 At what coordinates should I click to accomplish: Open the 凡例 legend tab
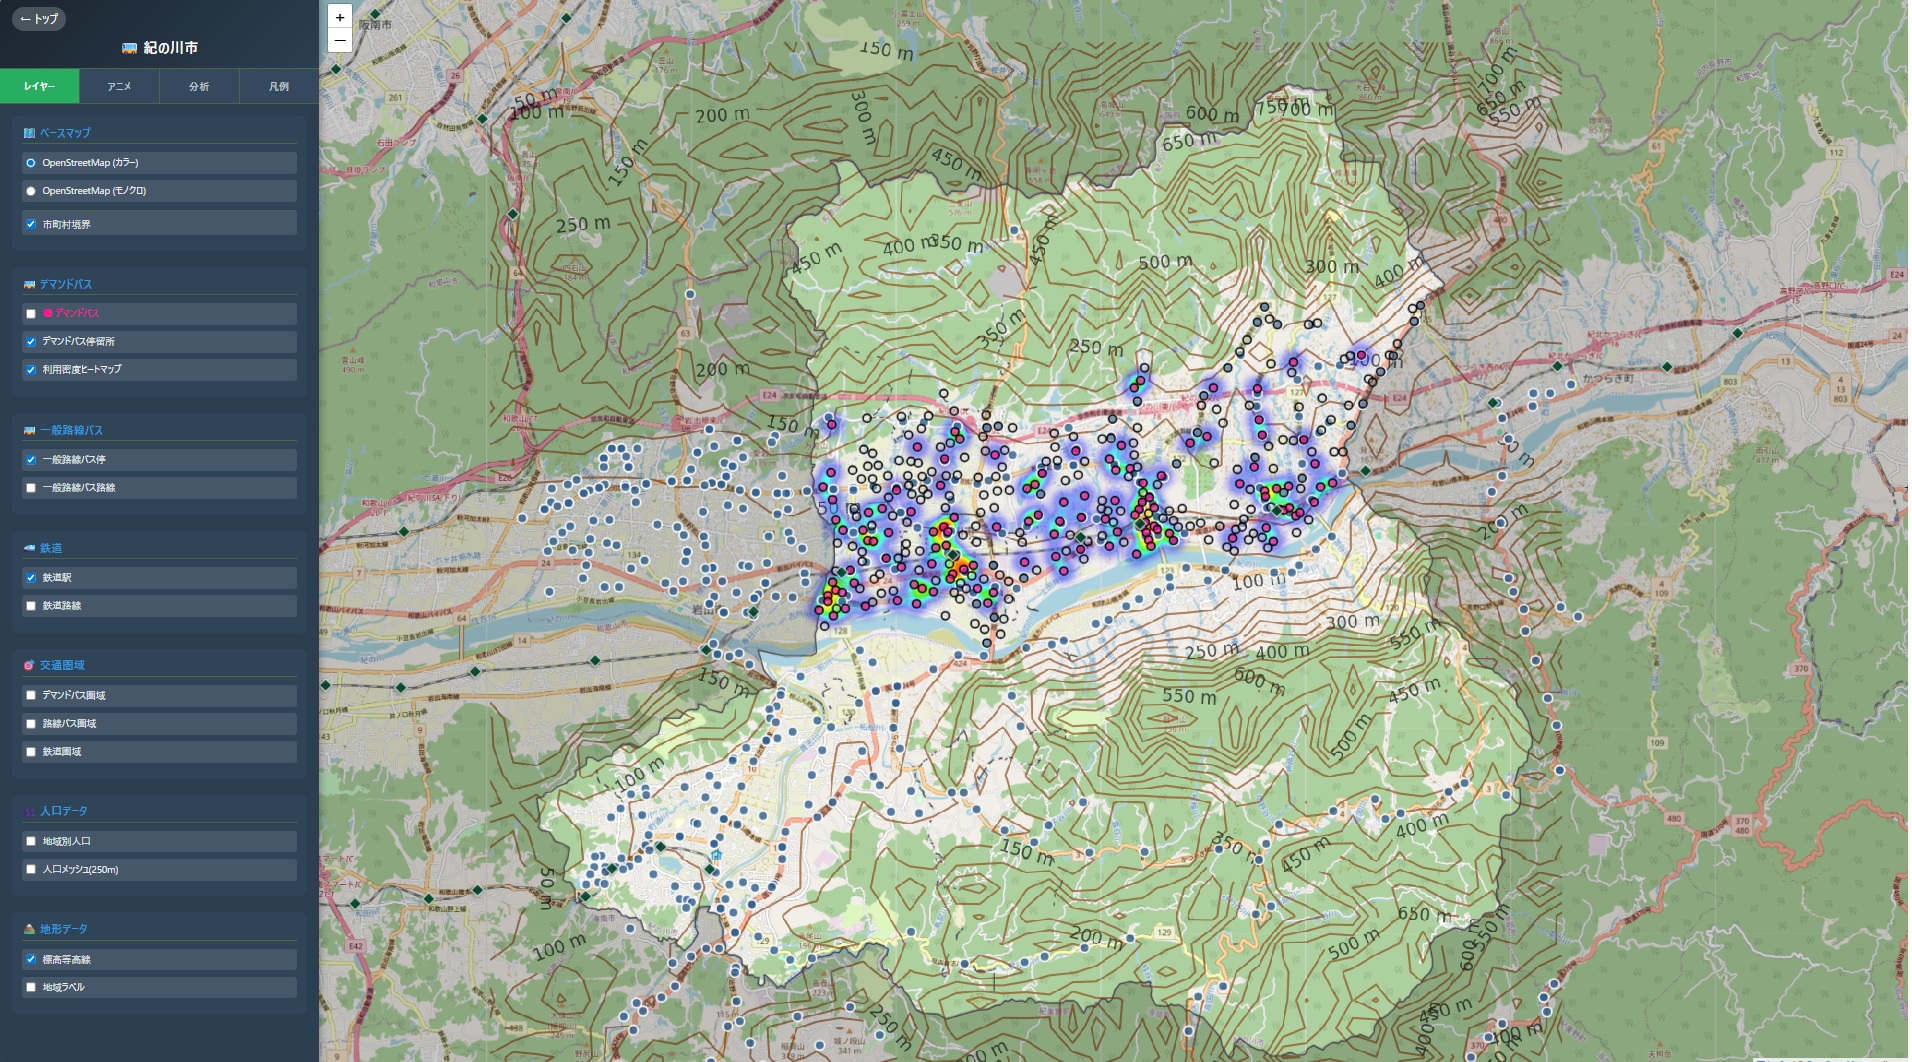click(x=279, y=86)
